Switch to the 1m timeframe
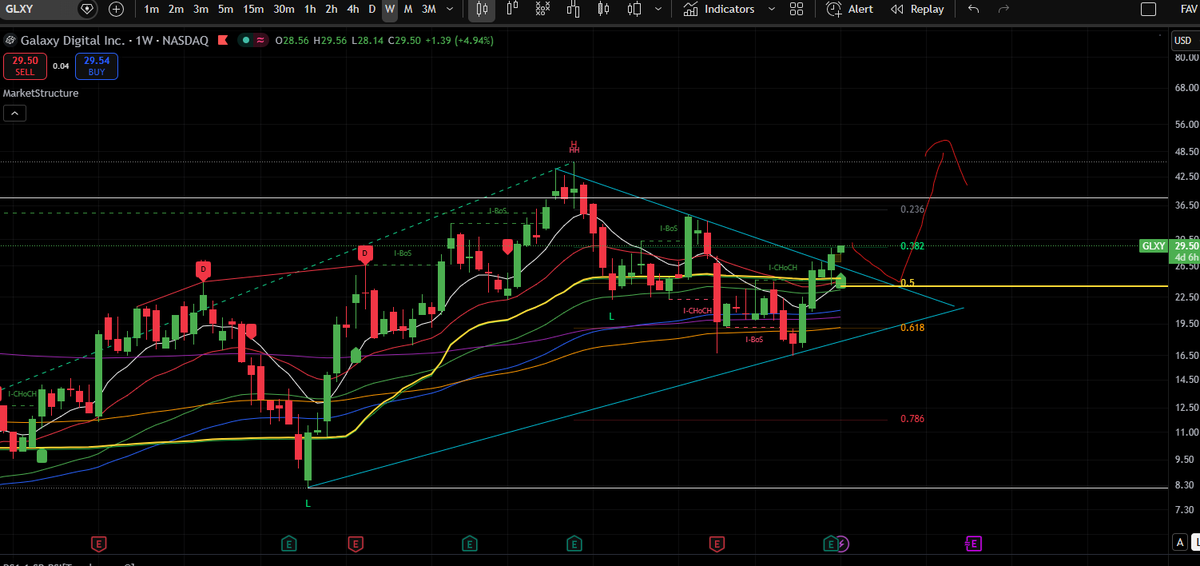Image resolution: width=1200 pixels, height=566 pixels. click(151, 9)
